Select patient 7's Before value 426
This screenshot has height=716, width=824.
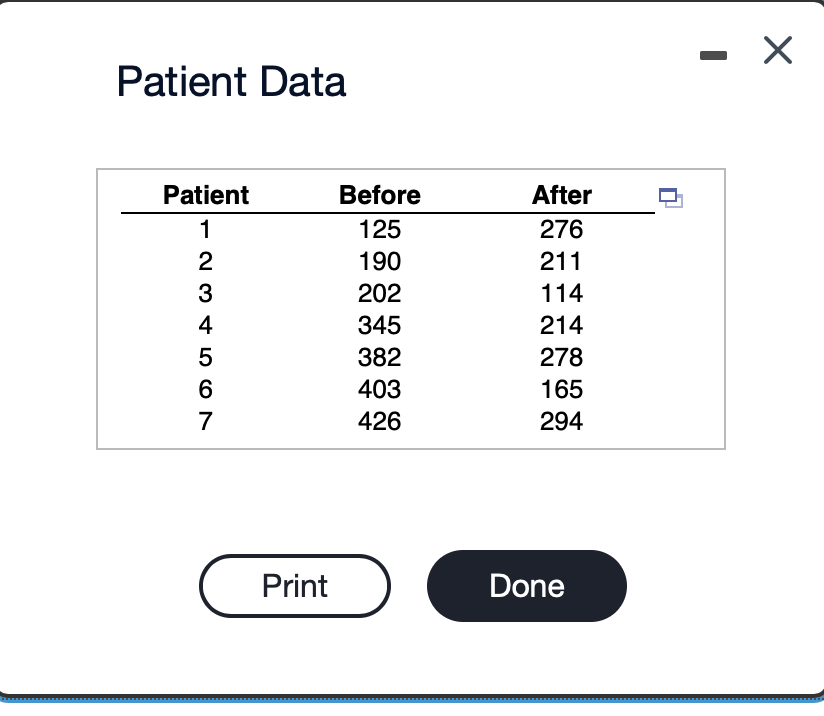[381, 421]
